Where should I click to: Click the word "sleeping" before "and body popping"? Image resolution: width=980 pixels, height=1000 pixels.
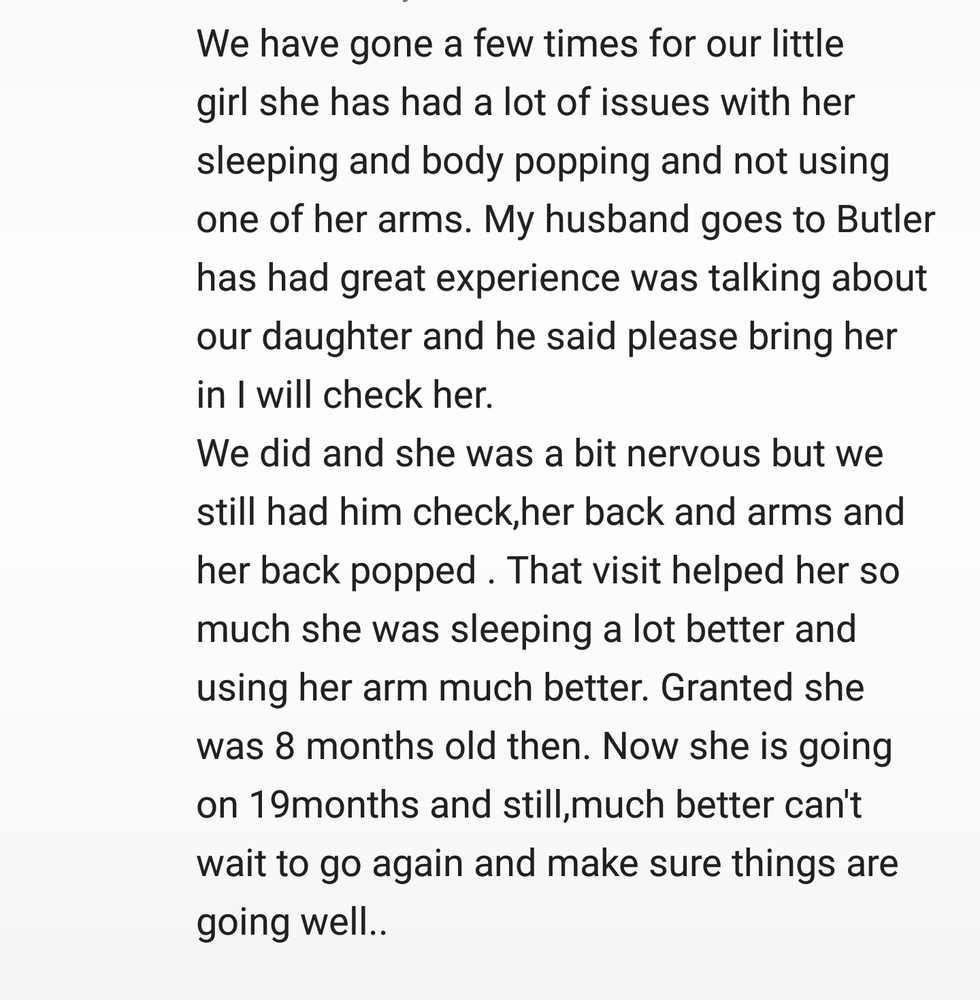(266, 161)
